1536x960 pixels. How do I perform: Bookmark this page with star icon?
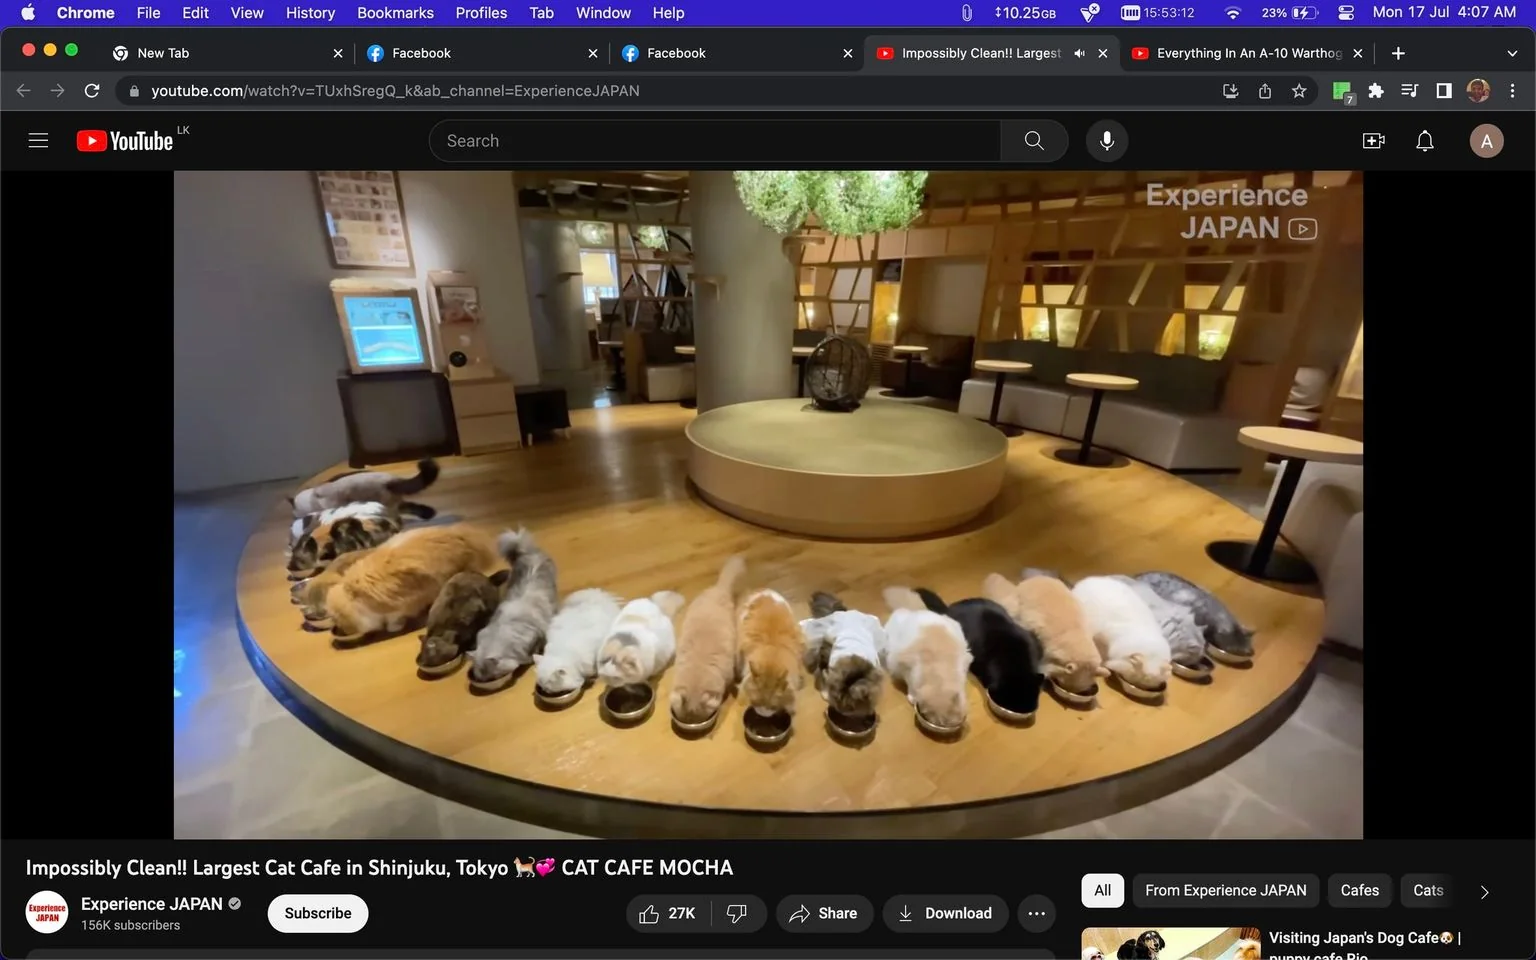pyautogui.click(x=1299, y=91)
